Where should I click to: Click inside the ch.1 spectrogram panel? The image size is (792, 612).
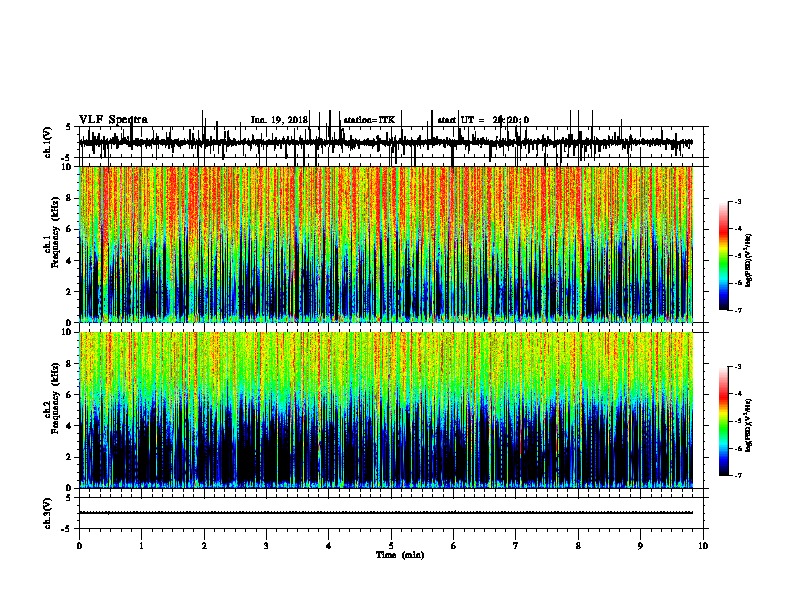(386, 244)
